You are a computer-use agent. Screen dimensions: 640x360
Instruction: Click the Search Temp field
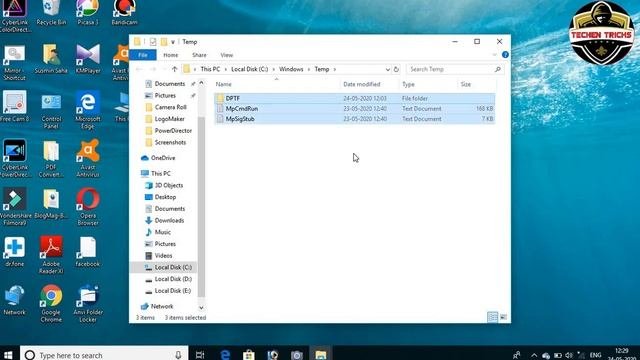click(455, 69)
